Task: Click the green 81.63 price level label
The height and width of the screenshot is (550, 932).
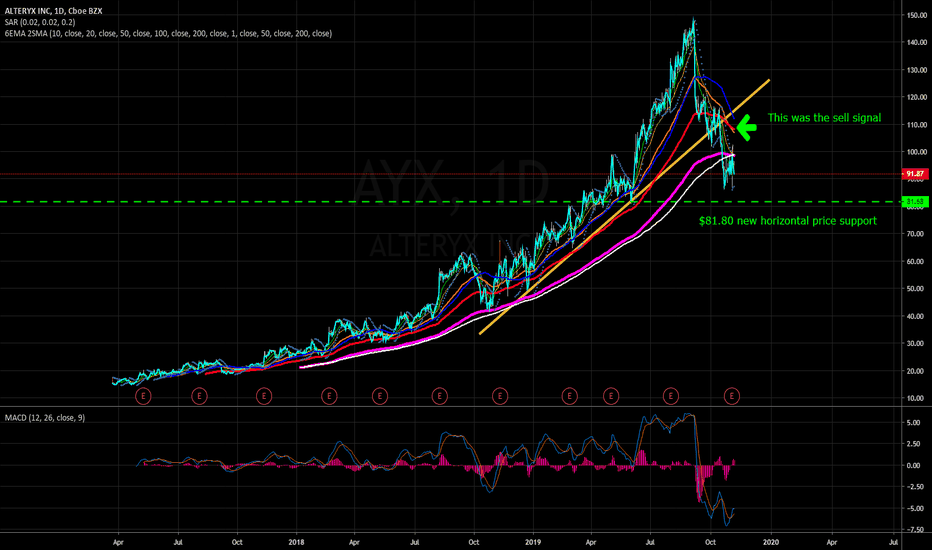Action: point(915,202)
